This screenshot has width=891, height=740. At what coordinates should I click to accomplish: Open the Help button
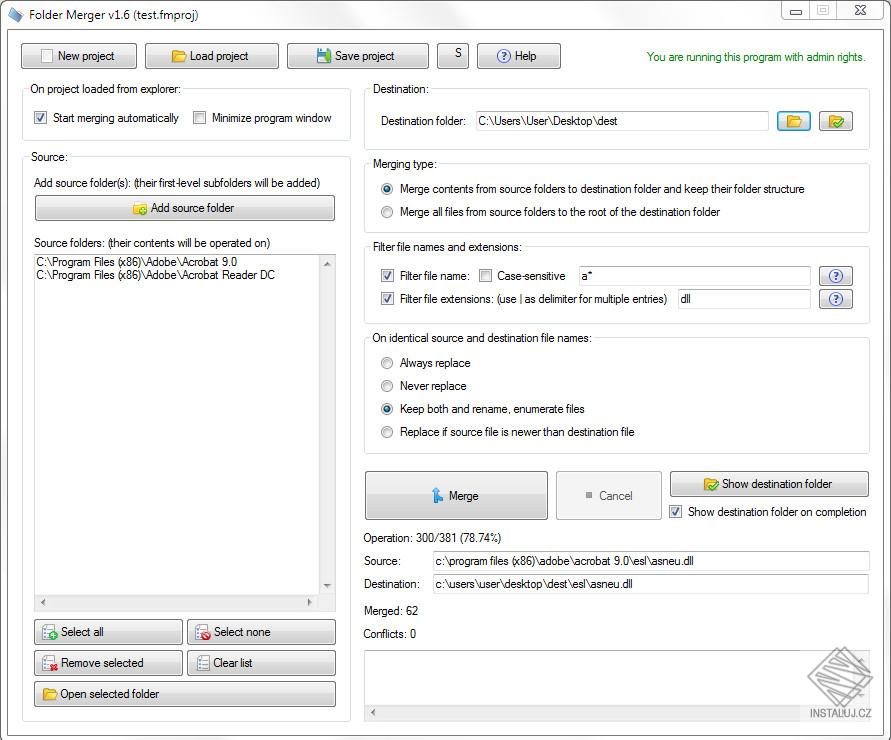click(x=519, y=56)
